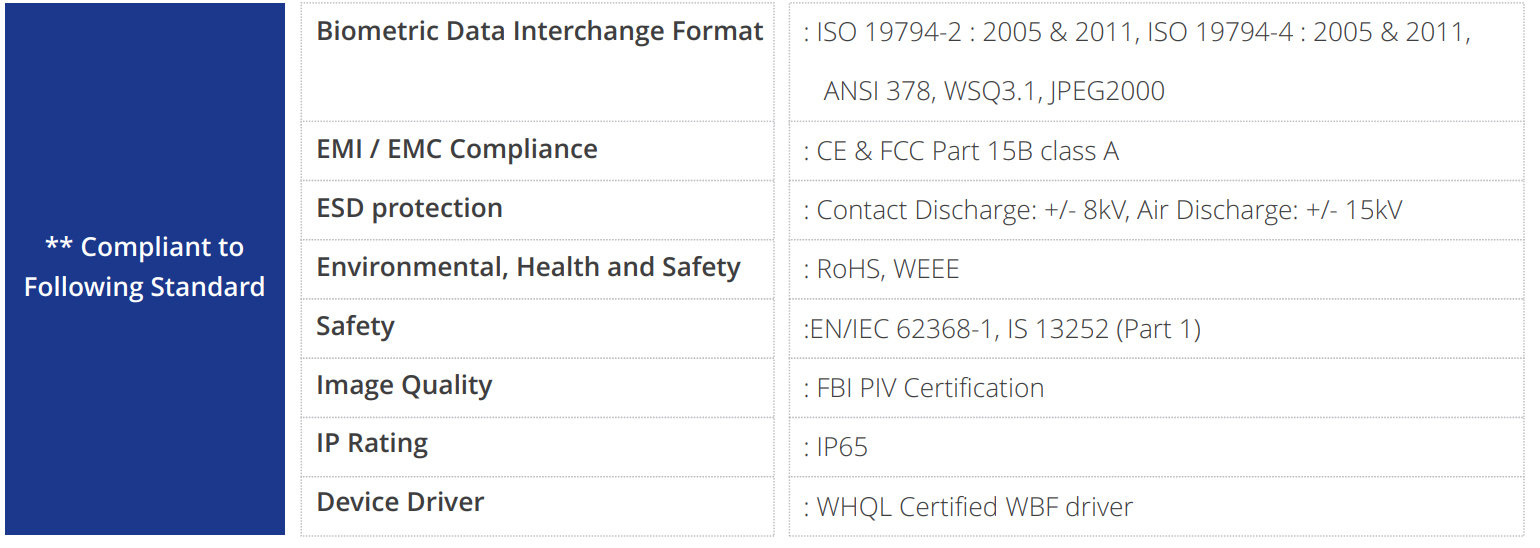Select the "Contact Discharge: +/- 8kV" text
The height and width of the screenshot is (548, 1540).
point(970,210)
